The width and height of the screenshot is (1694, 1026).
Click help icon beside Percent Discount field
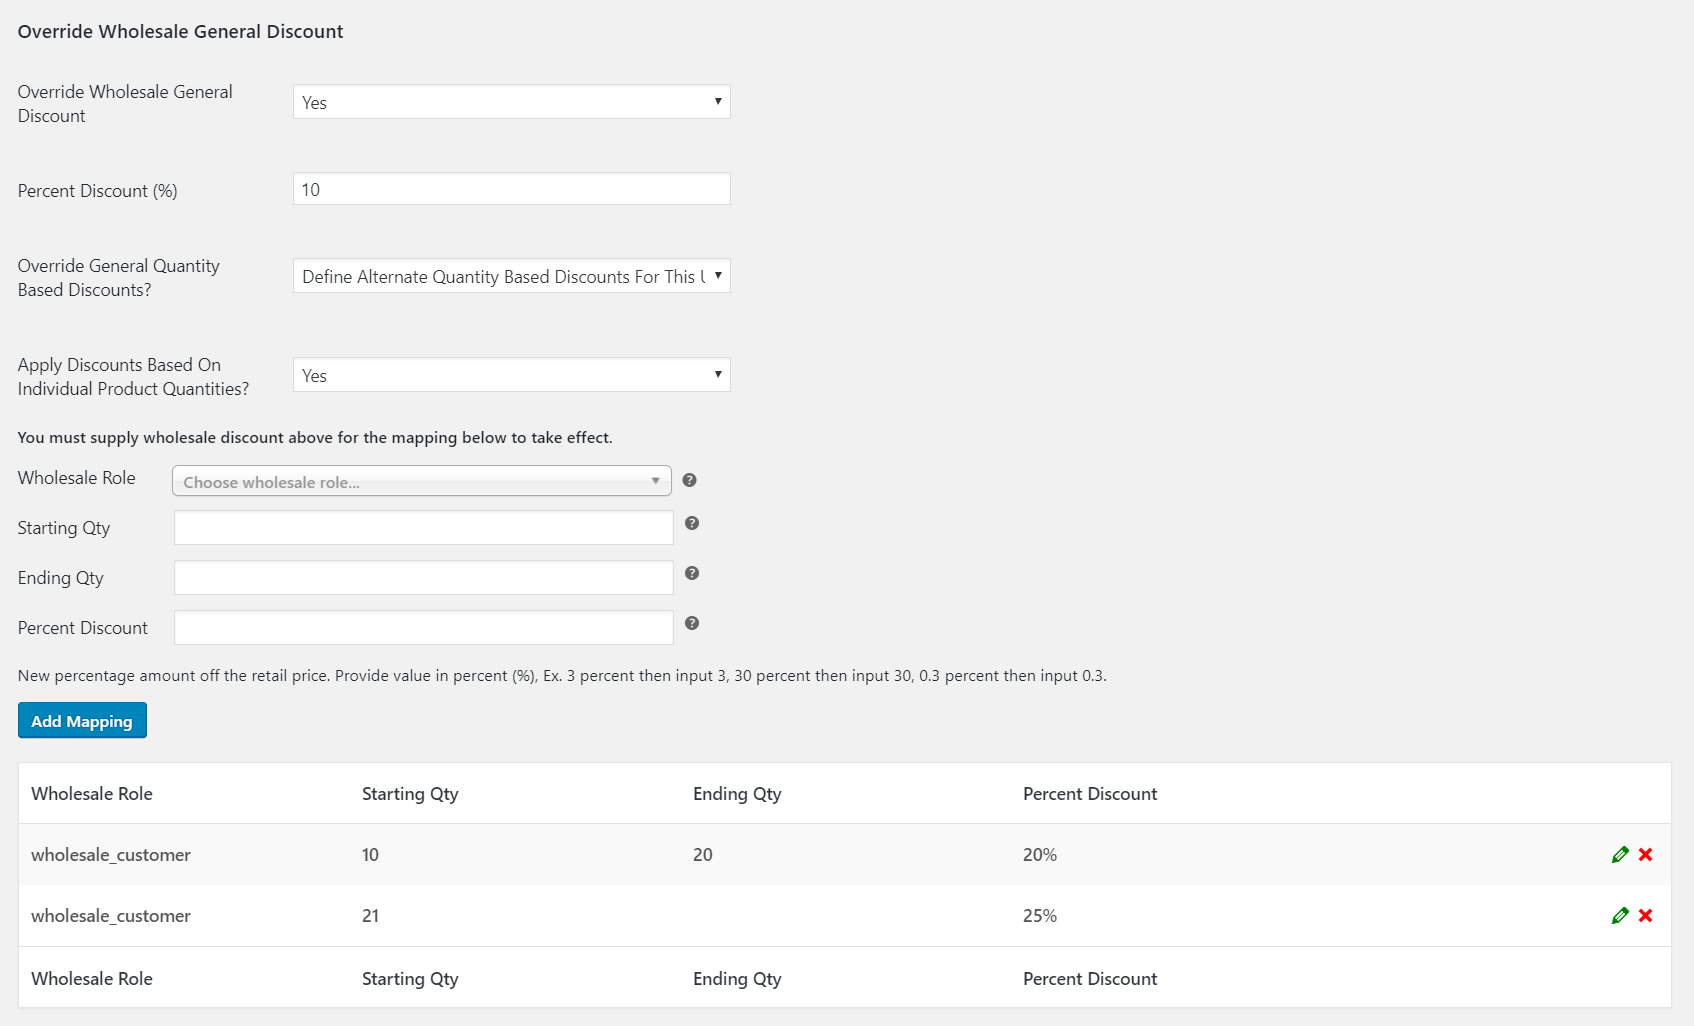[x=691, y=623]
